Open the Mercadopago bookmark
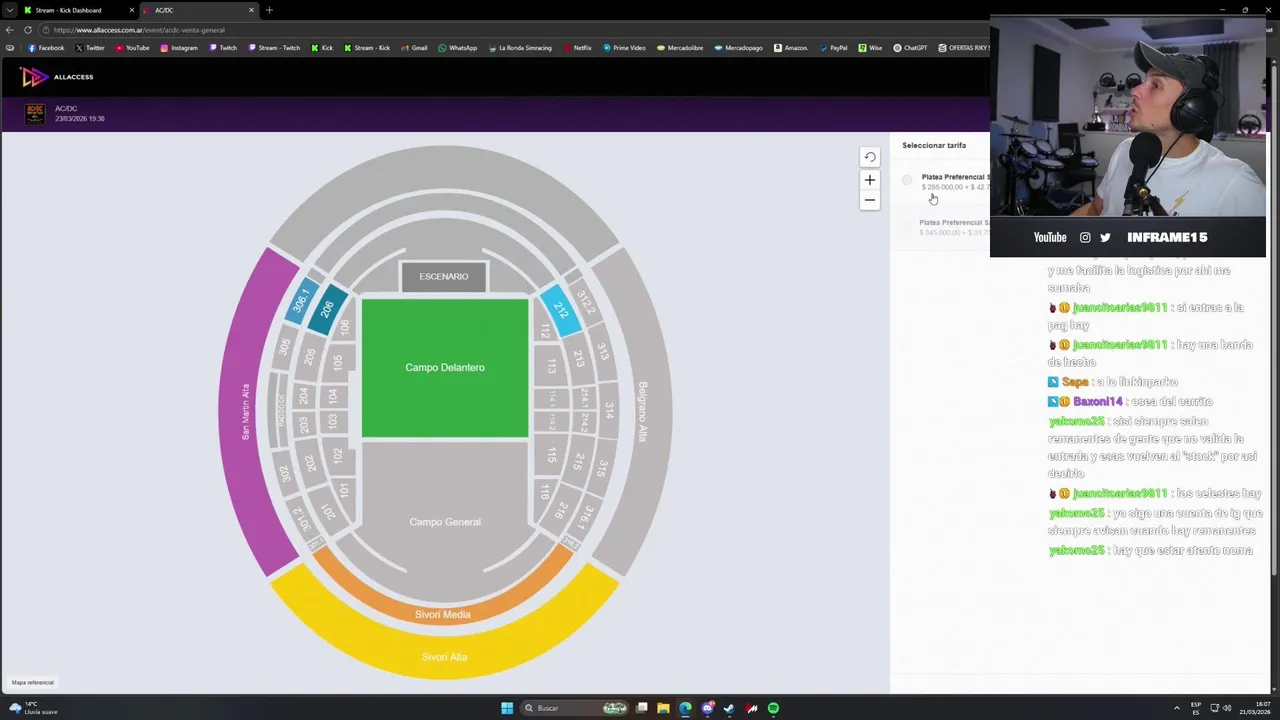The width and height of the screenshot is (1280, 720). (x=738, y=48)
